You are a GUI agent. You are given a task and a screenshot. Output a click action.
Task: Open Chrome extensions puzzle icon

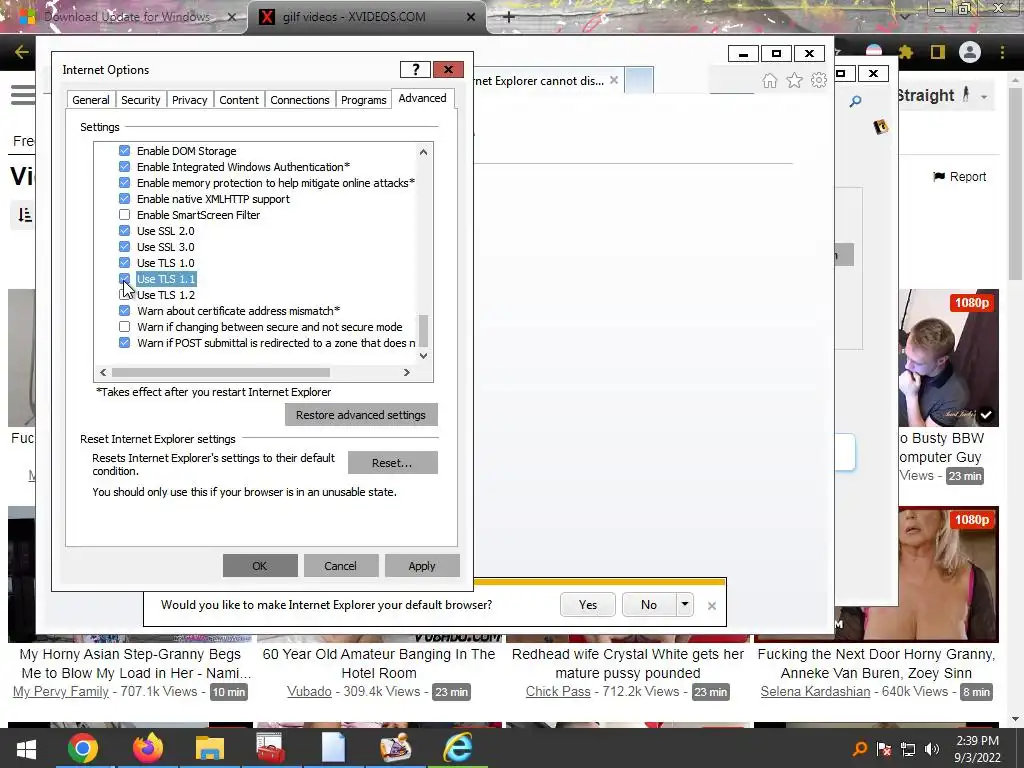[x=906, y=52]
